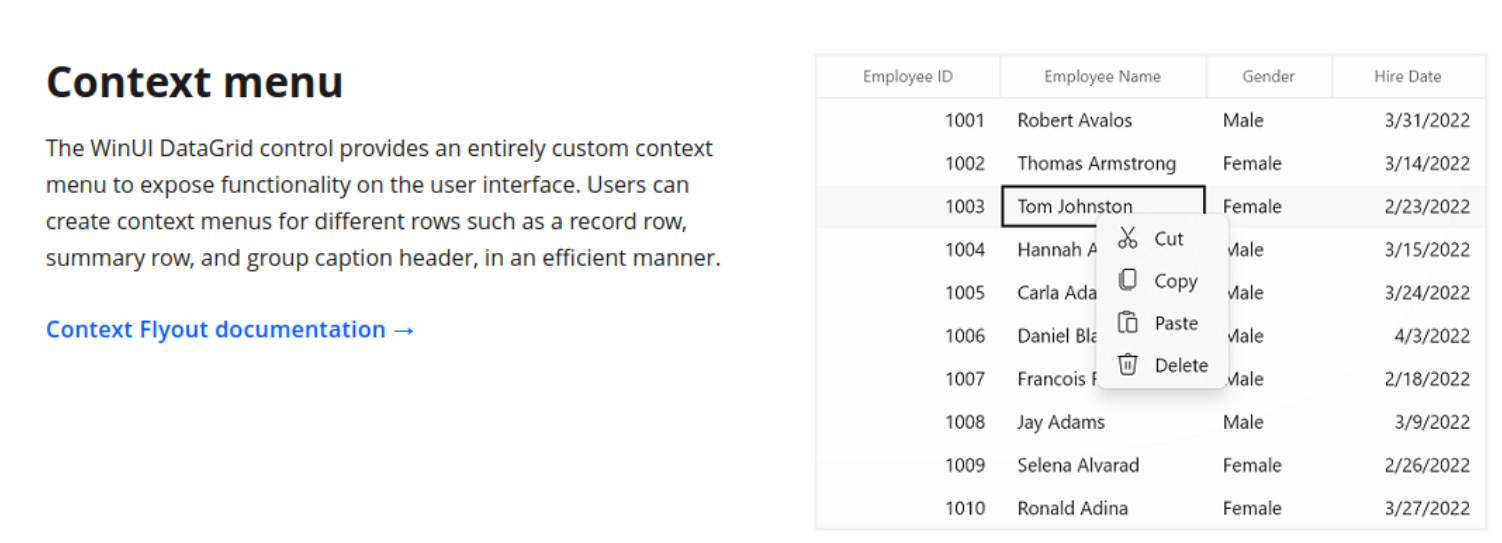Choose Copy in the context menu
Image resolution: width=1502 pixels, height=543 pixels.
click(x=1175, y=282)
